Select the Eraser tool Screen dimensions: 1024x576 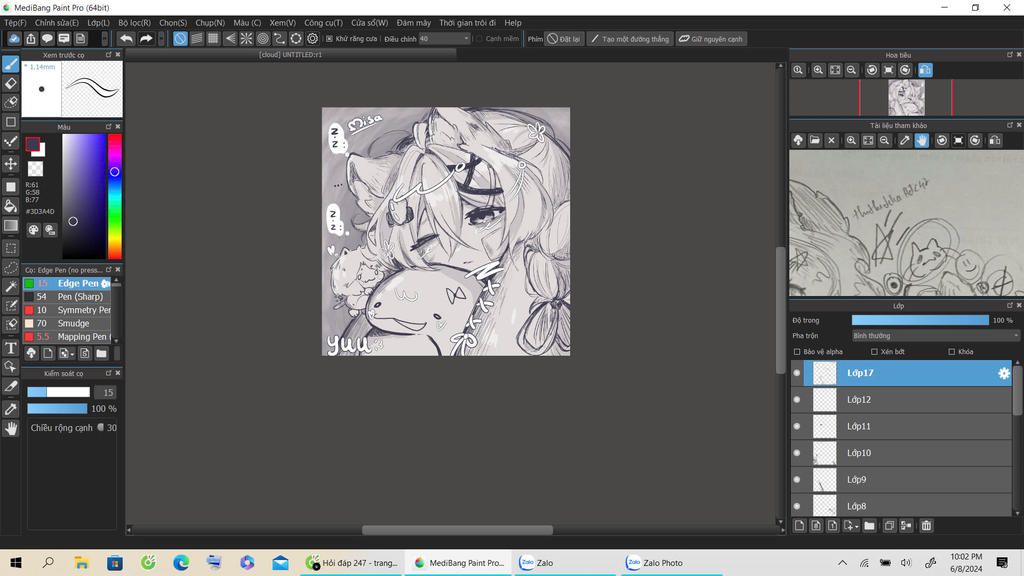point(10,84)
